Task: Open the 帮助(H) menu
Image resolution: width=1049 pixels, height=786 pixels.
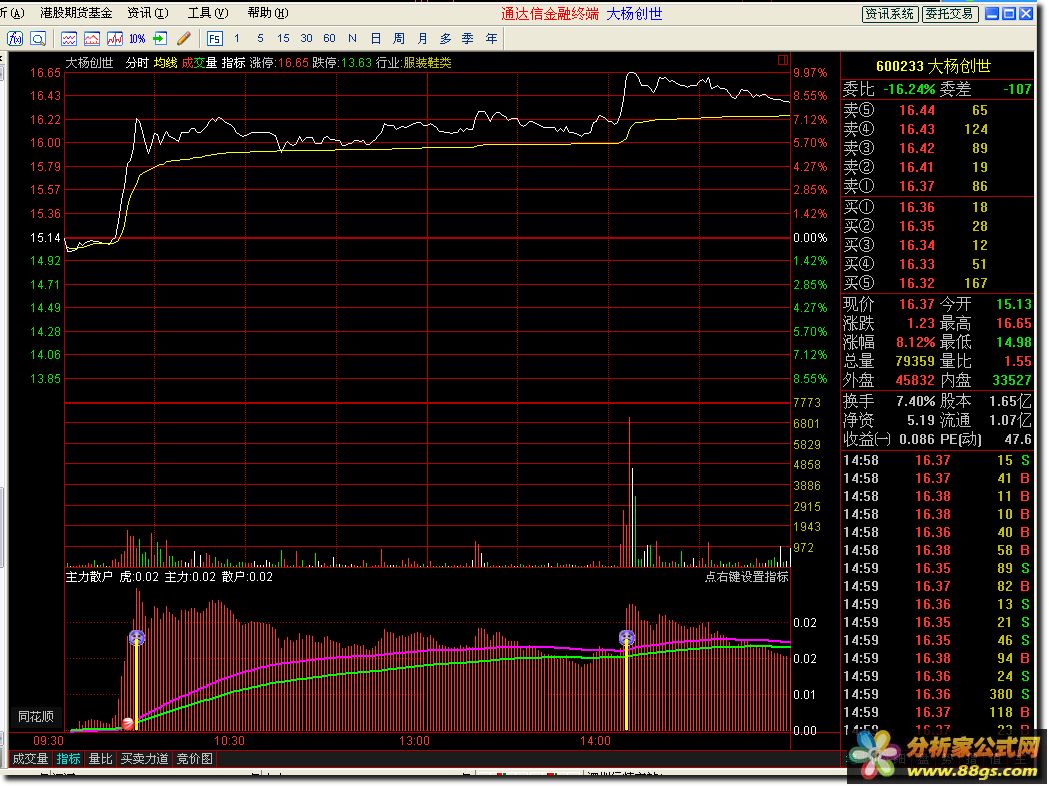Action: (x=268, y=13)
